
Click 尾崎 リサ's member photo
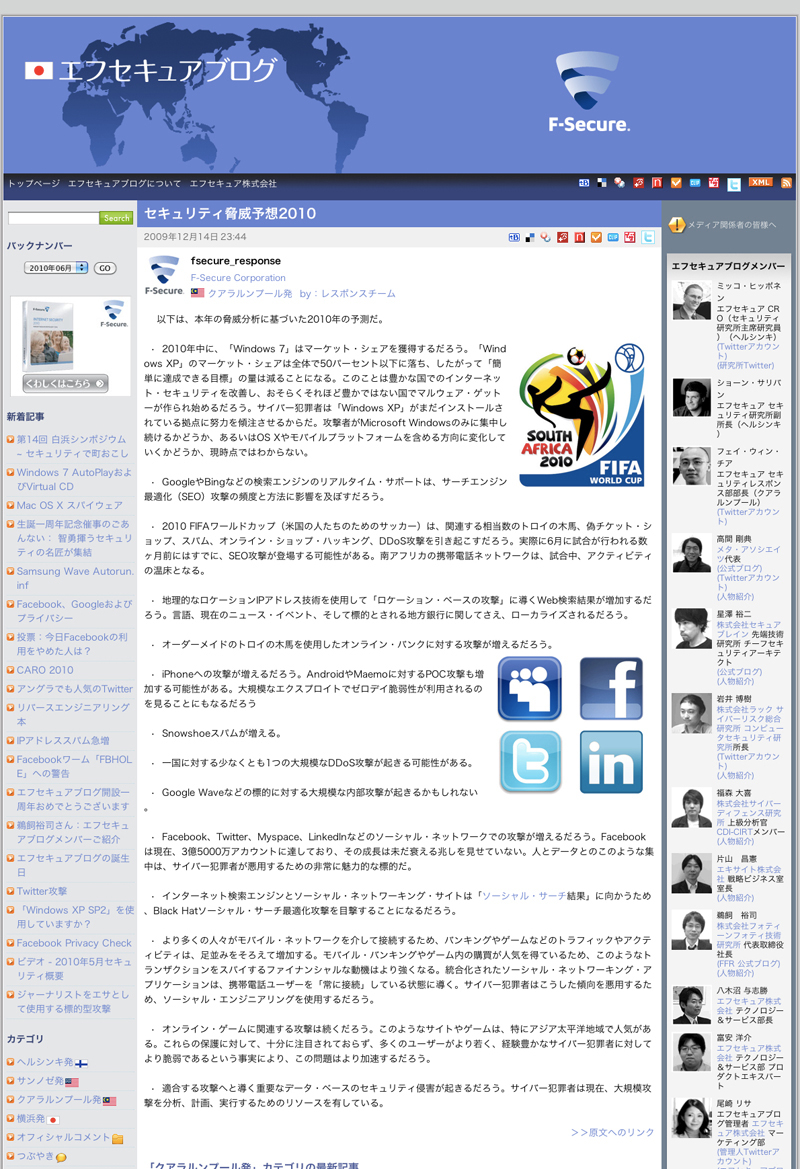point(691,1118)
